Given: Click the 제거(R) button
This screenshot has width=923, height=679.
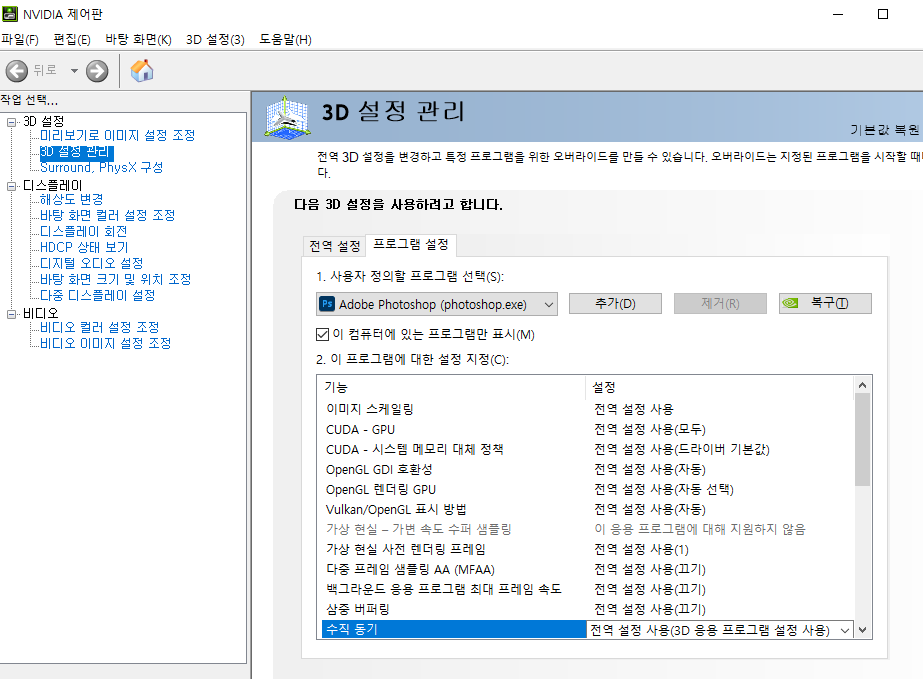Looking at the screenshot, I should [x=720, y=304].
